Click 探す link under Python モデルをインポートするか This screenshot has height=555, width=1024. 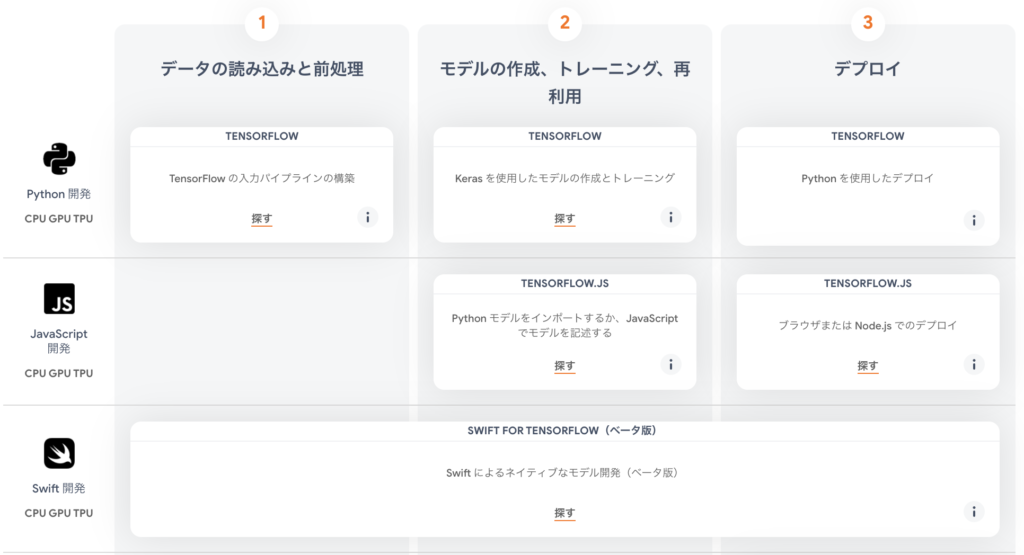[x=565, y=366]
